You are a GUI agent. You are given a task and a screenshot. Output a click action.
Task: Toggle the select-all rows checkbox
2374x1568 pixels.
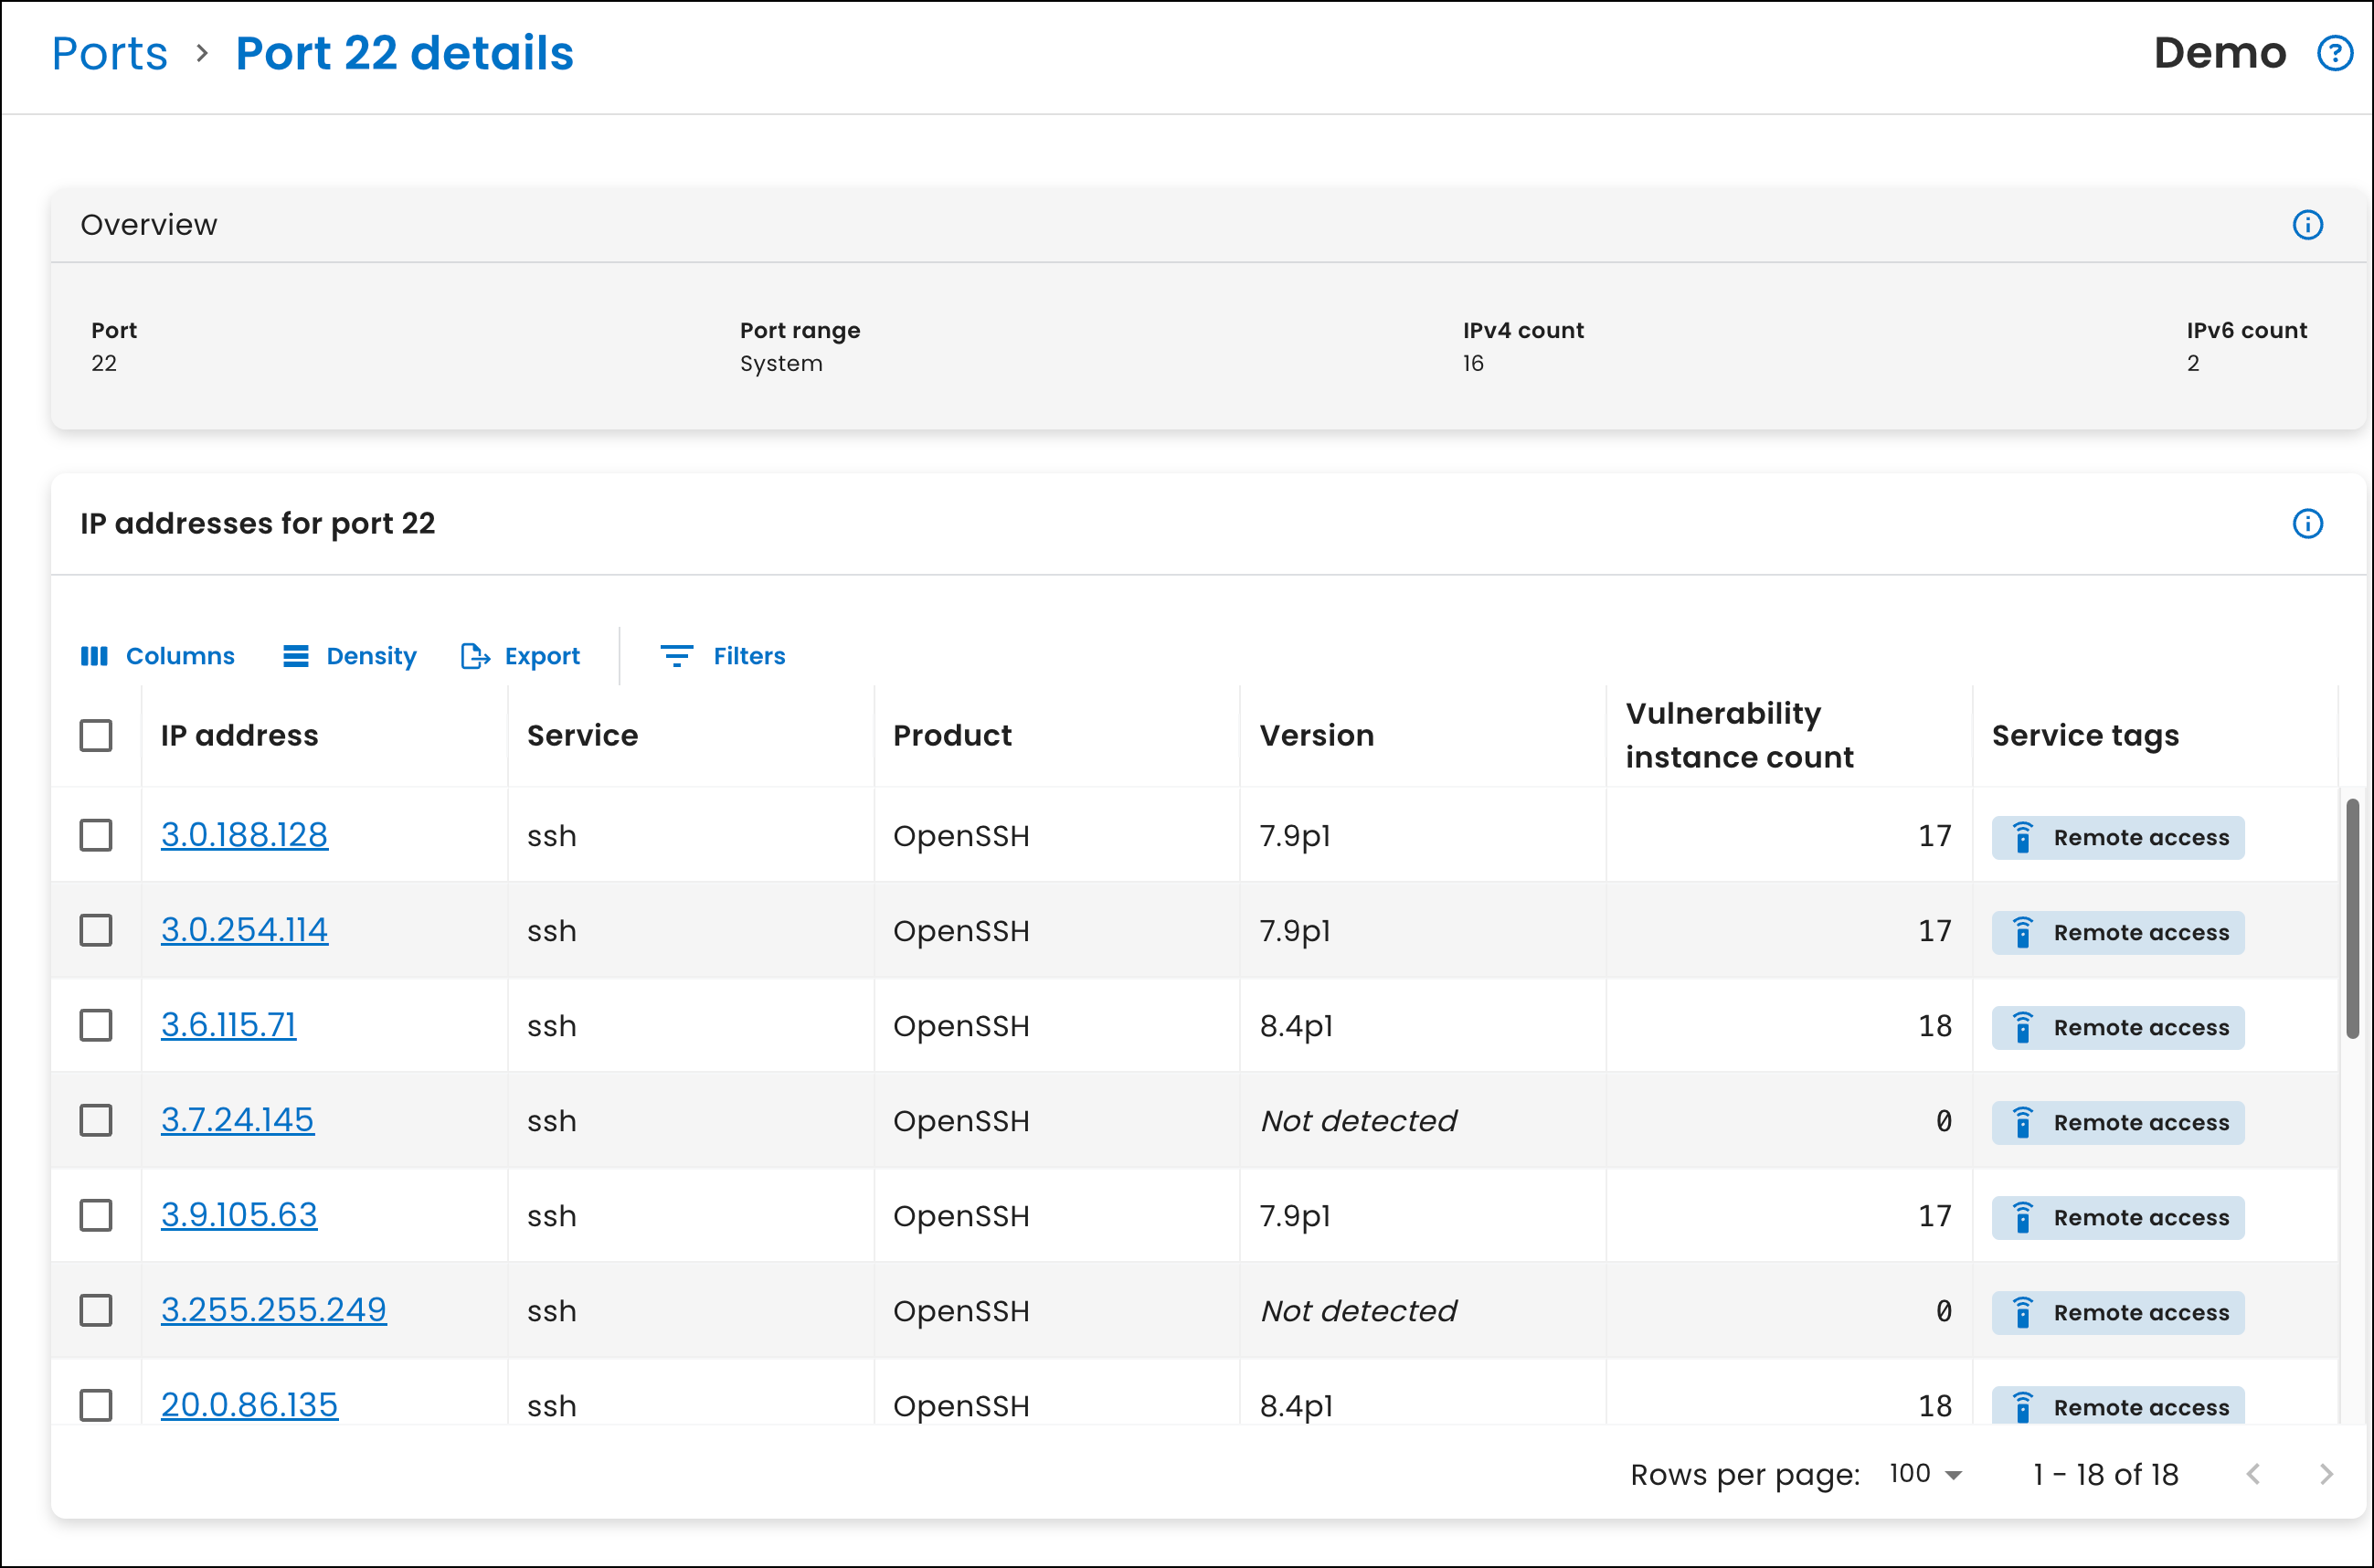click(x=96, y=736)
